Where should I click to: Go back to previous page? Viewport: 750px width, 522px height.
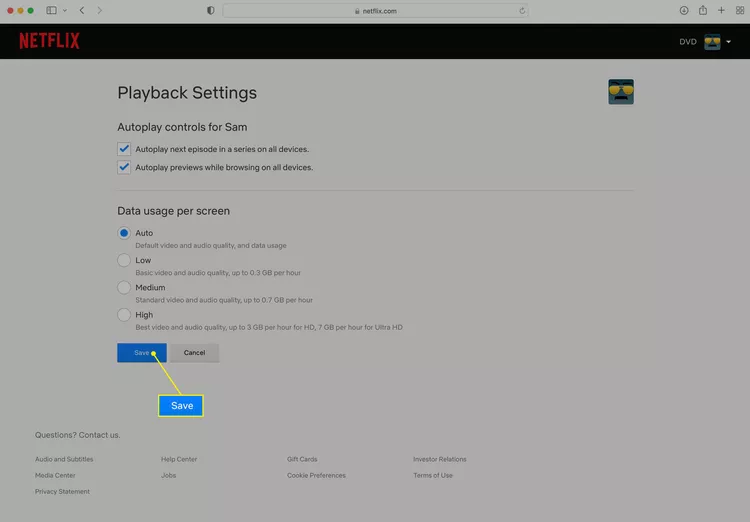click(x=82, y=10)
